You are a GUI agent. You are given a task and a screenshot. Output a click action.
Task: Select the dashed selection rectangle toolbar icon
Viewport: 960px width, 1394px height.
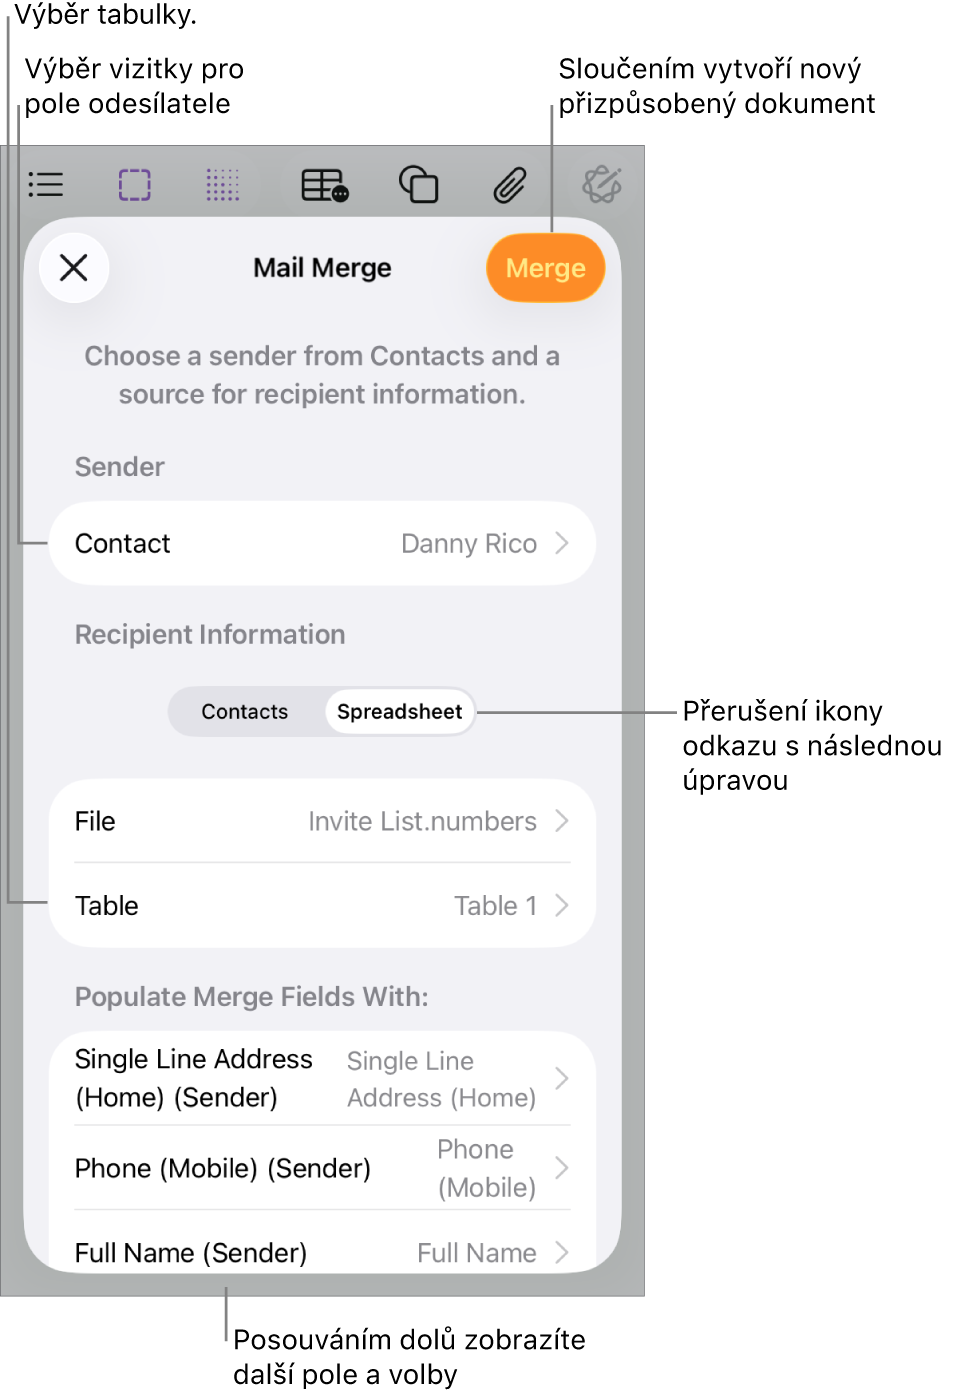134,185
